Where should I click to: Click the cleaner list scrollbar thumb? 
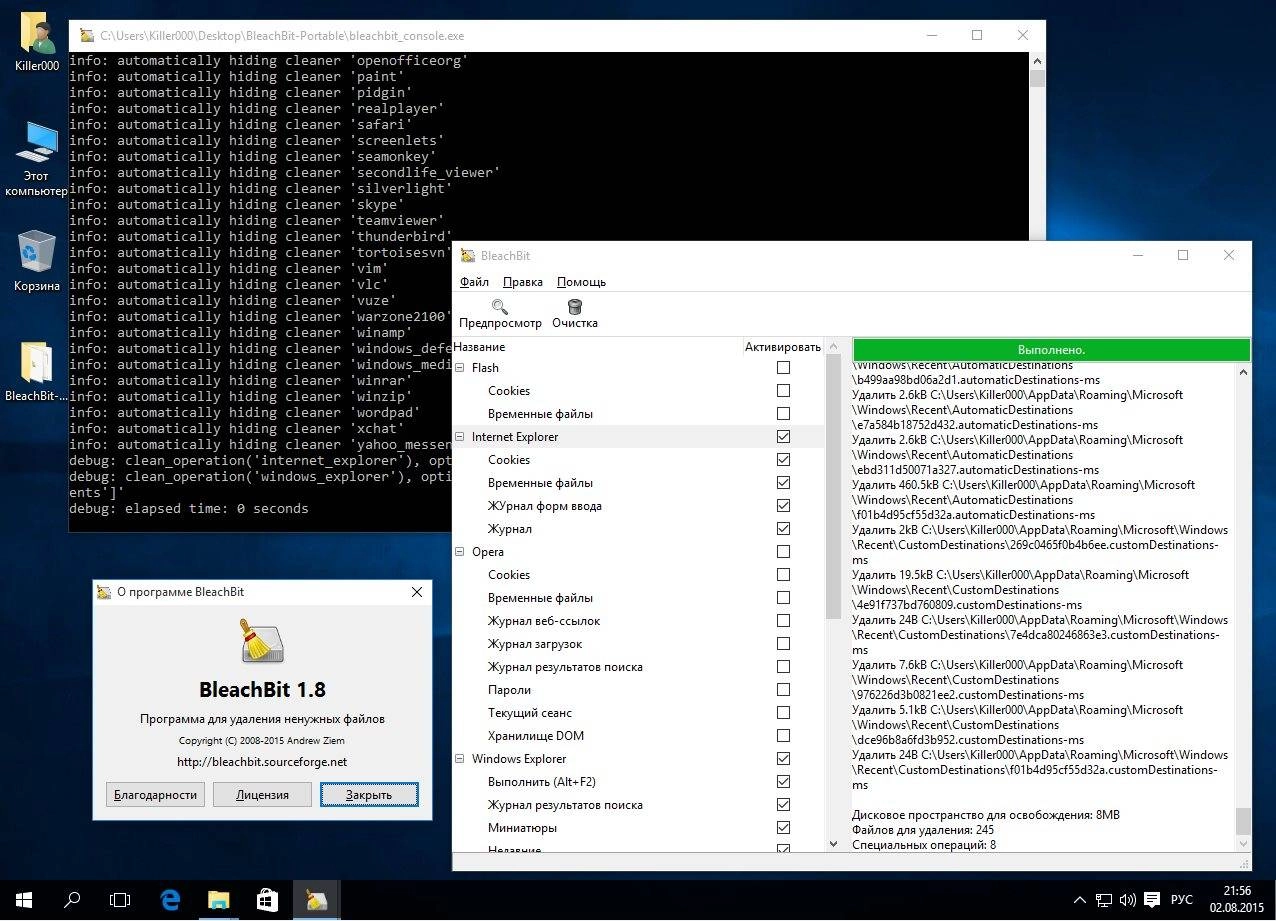click(834, 487)
